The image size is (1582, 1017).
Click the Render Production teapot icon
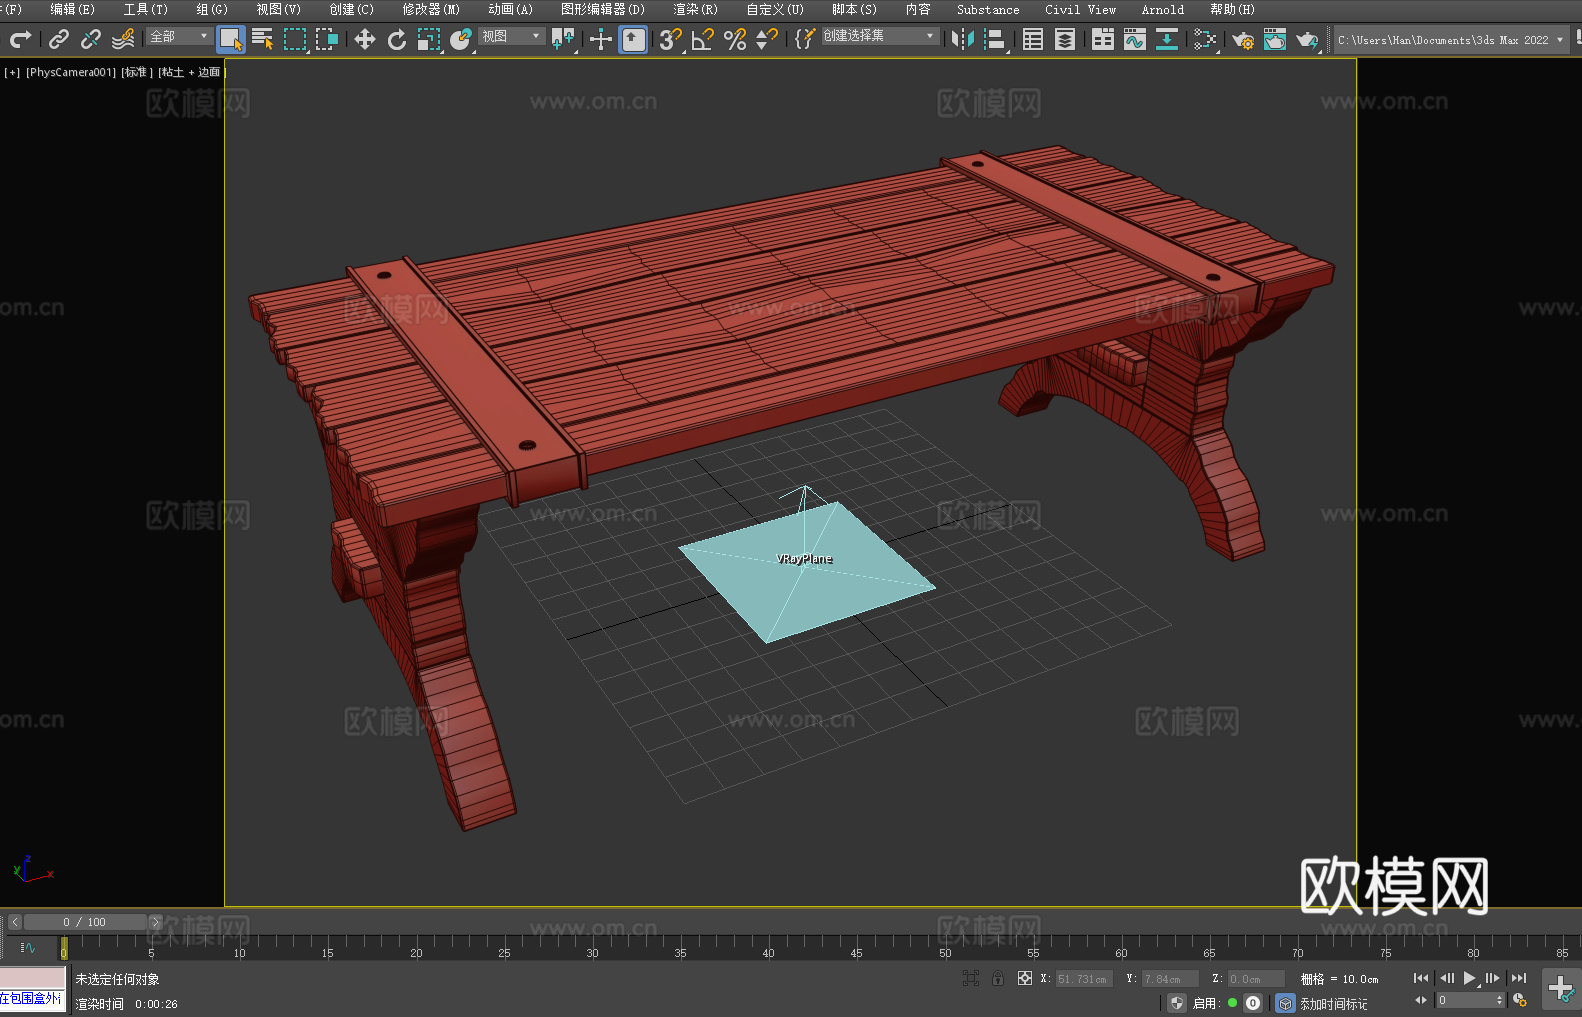coord(1307,39)
